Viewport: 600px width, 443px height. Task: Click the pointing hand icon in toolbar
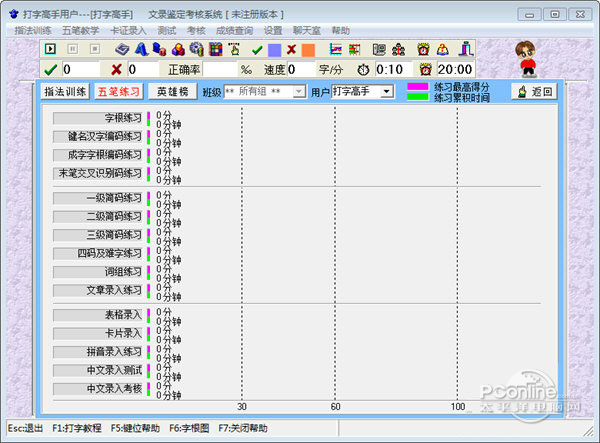[x=234, y=49]
